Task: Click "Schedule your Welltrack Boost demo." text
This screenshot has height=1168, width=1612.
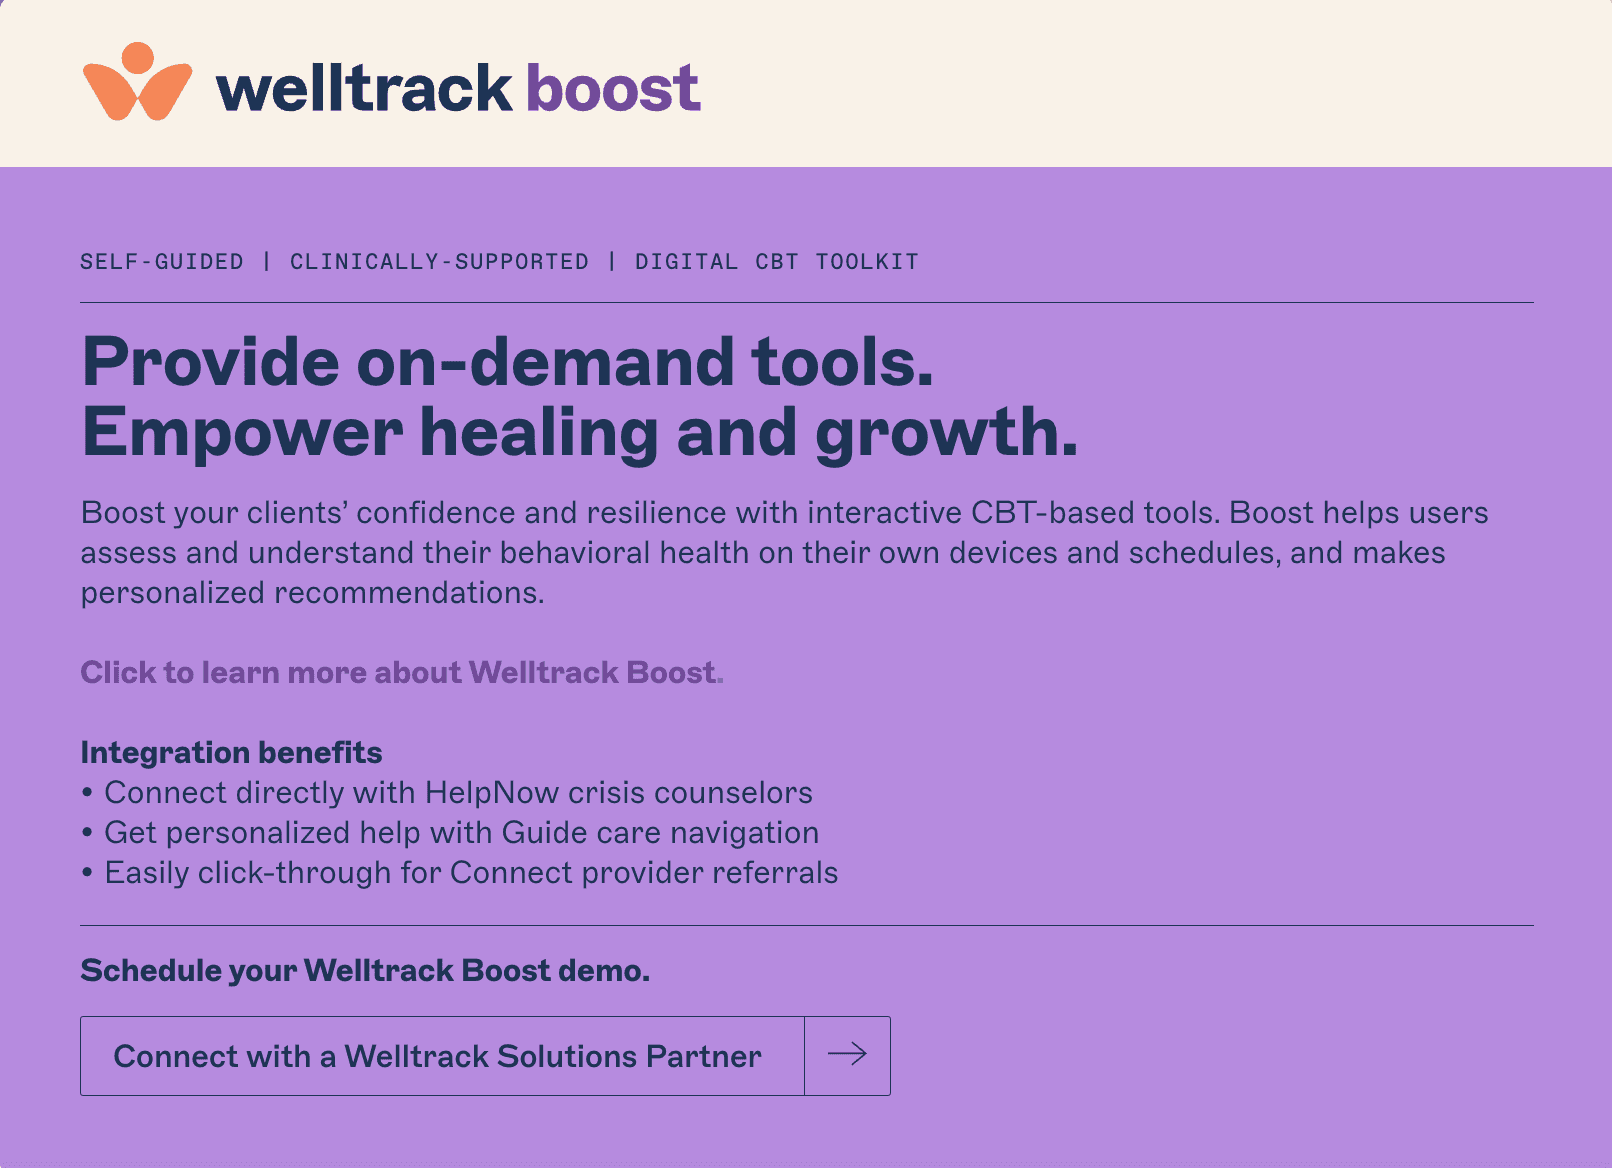Action: point(365,970)
